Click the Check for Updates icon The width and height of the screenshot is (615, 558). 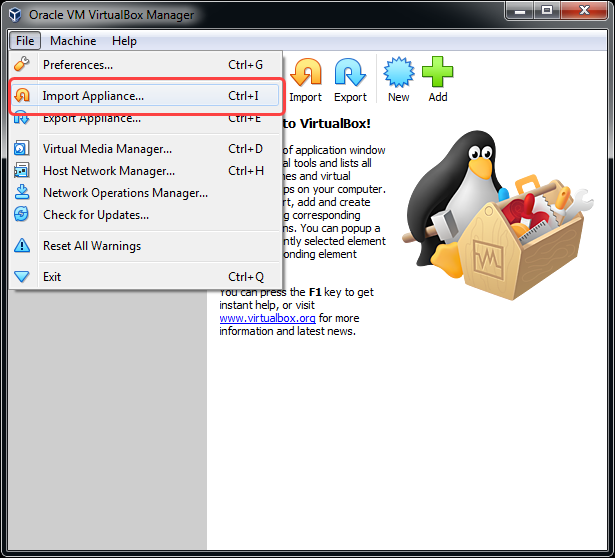tap(22, 215)
